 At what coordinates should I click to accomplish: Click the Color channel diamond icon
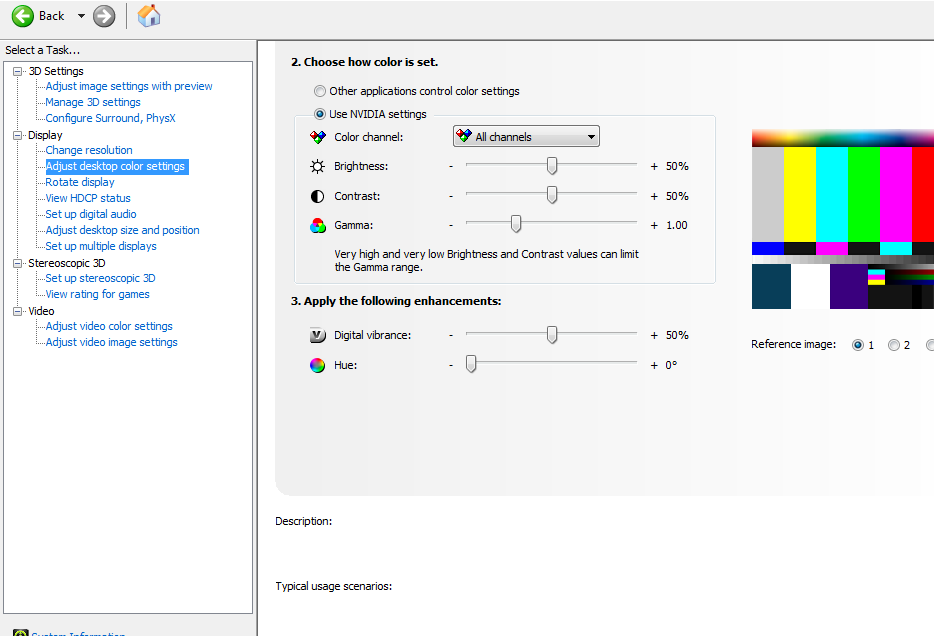click(x=317, y=137)
